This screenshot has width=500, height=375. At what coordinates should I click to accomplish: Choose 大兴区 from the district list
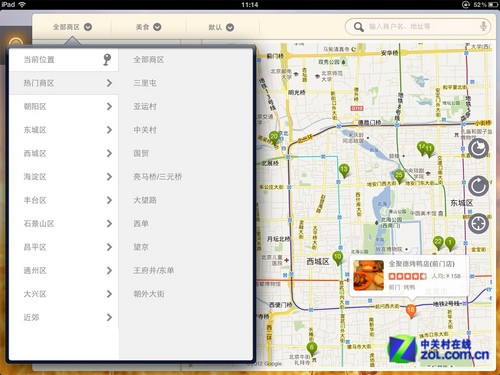[64, 294]
